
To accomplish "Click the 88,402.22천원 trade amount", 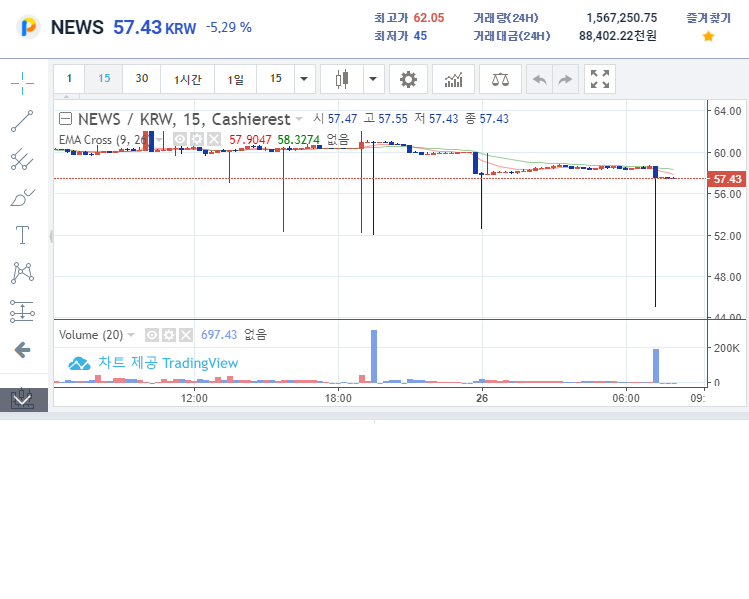I will click(x=618, y=36).
